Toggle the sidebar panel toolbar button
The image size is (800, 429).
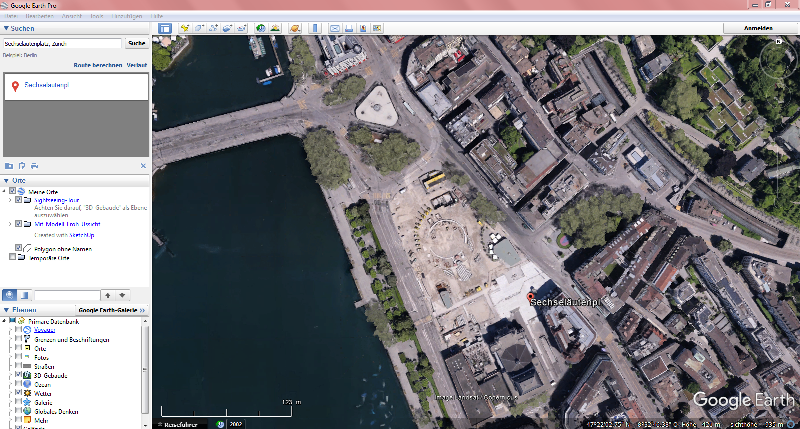[x=165, y=28]
